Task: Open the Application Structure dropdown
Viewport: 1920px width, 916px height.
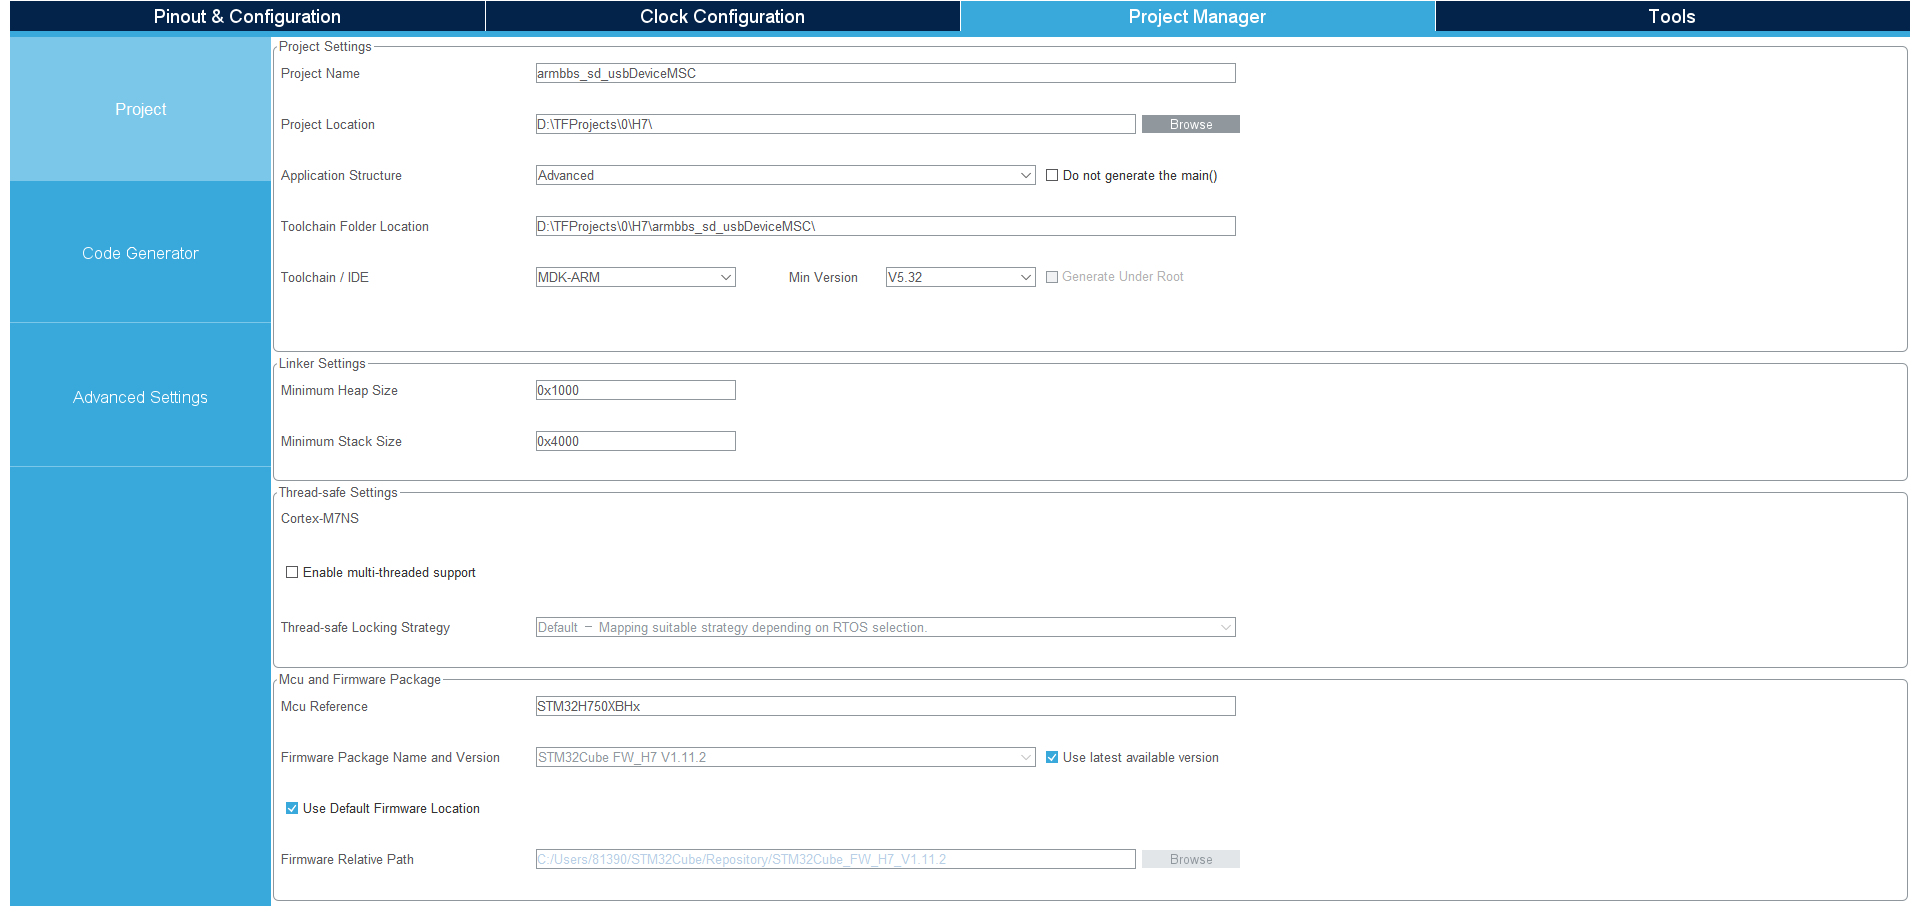Action: click(785, 175)
